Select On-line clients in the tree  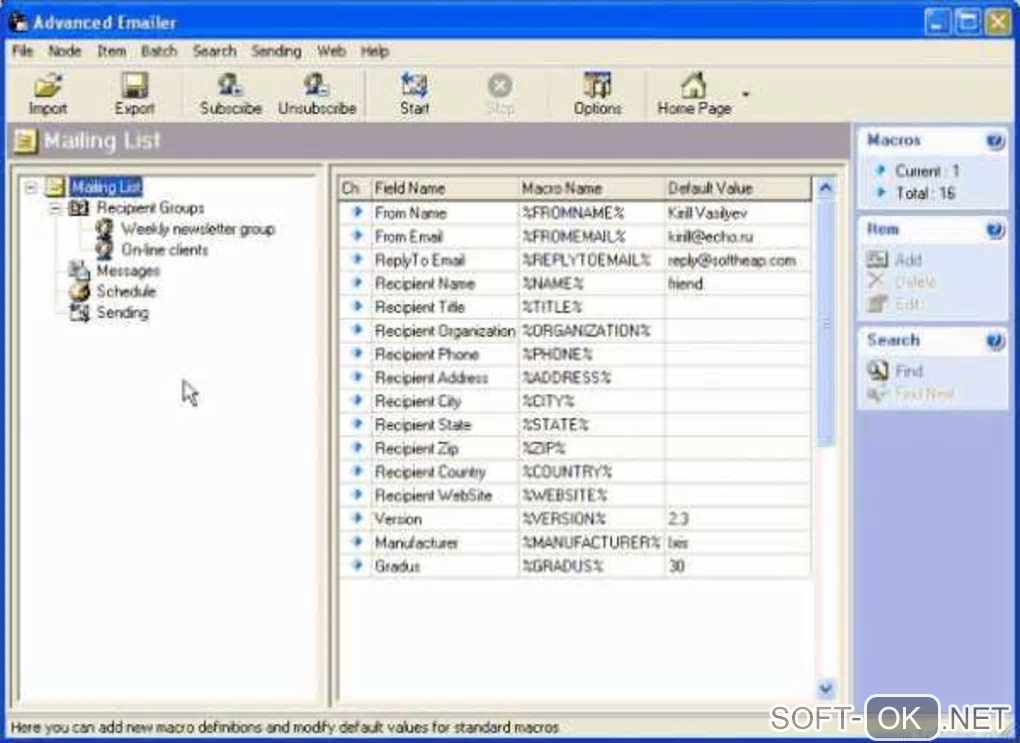click(165, 250)
